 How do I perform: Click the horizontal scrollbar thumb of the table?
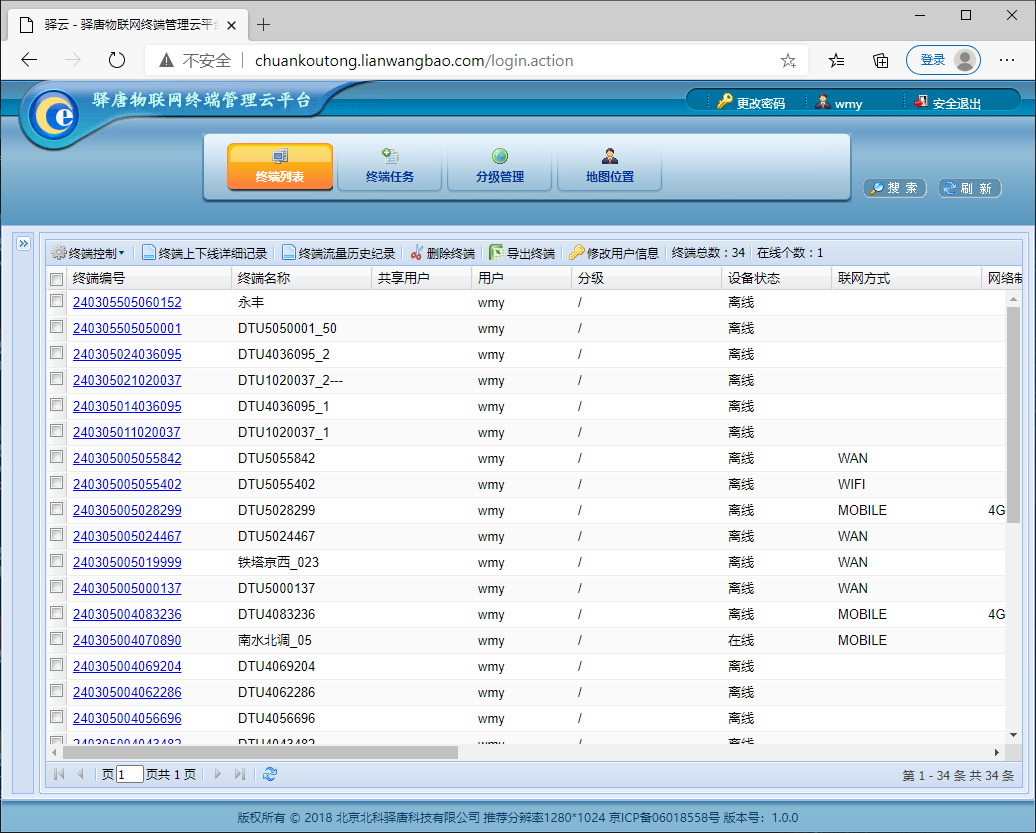260,752
